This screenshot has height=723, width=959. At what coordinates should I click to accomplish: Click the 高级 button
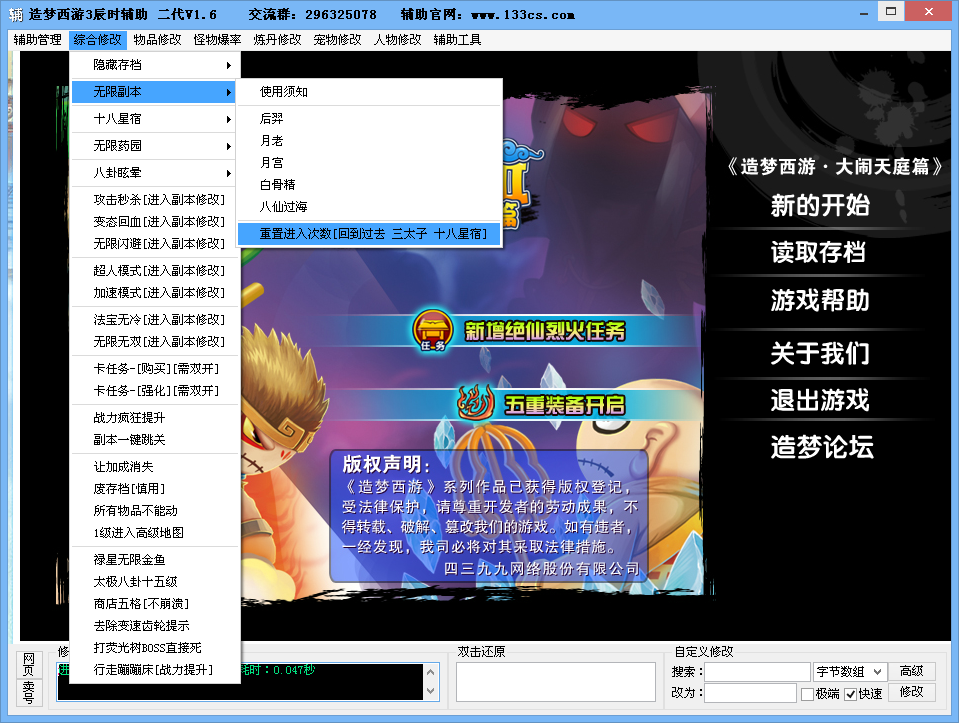coord(912,671)
